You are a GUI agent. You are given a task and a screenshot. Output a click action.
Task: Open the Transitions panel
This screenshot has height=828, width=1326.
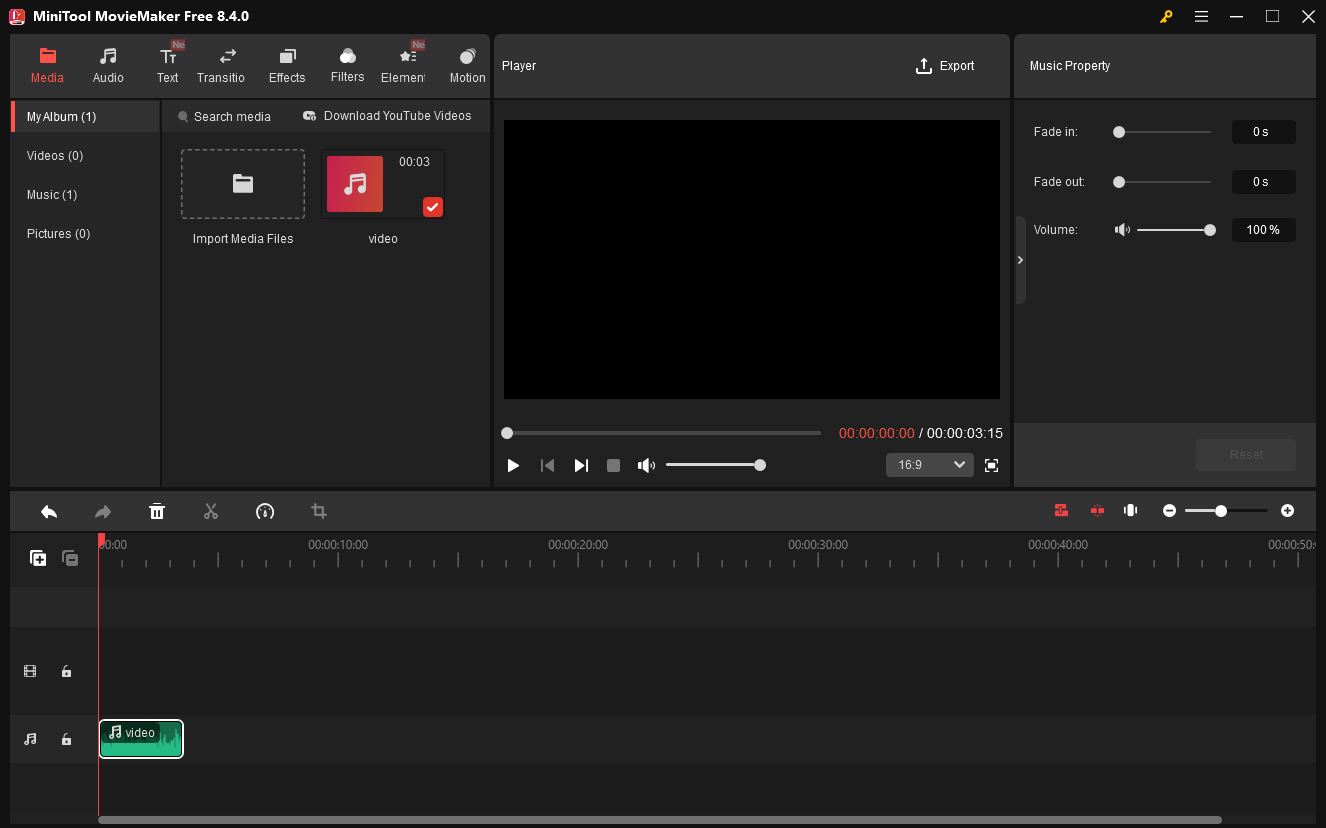tap(221, 64)
